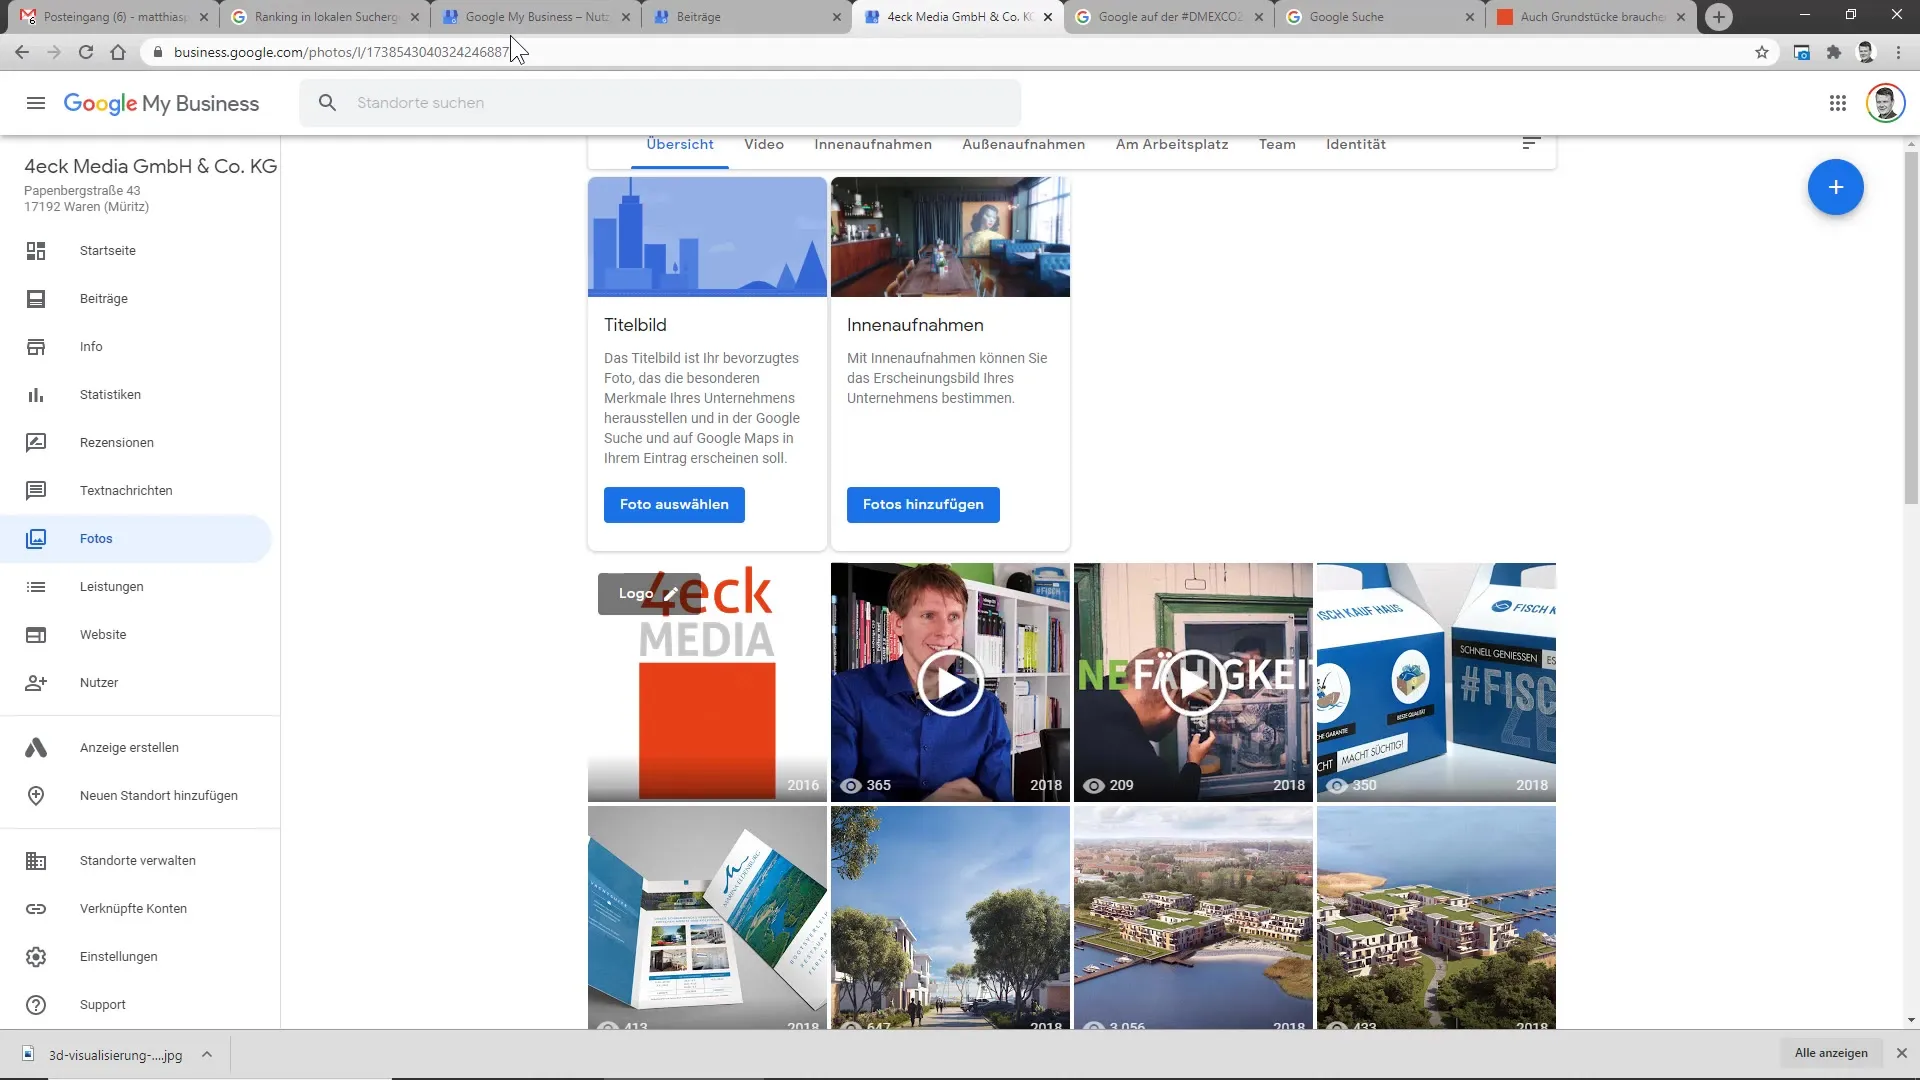Open the Statistiken sidebar link

pyautogui.click(x=110, y=395)
